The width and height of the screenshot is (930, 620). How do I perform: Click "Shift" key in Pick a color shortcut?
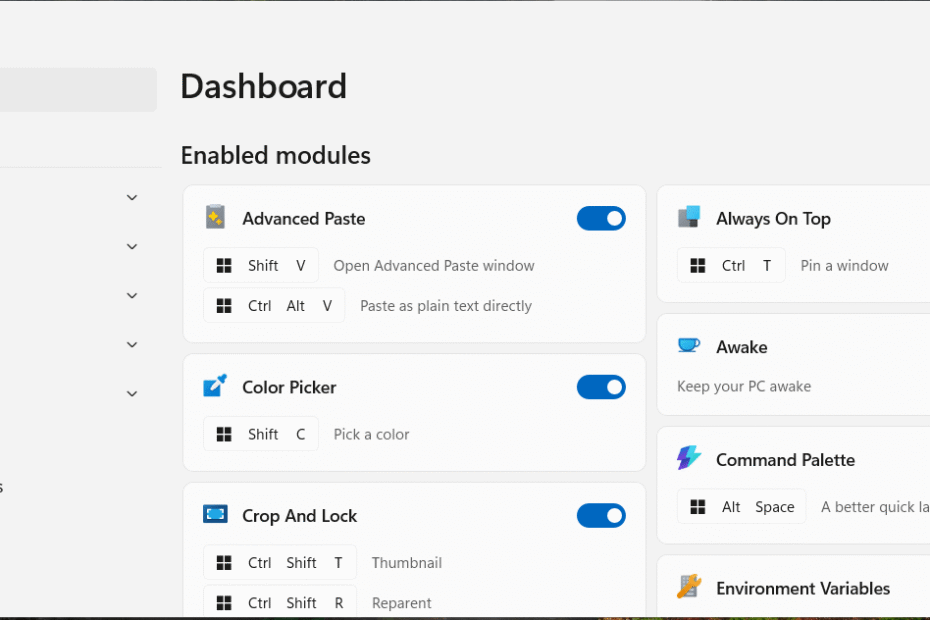click(x=263, y=434)
